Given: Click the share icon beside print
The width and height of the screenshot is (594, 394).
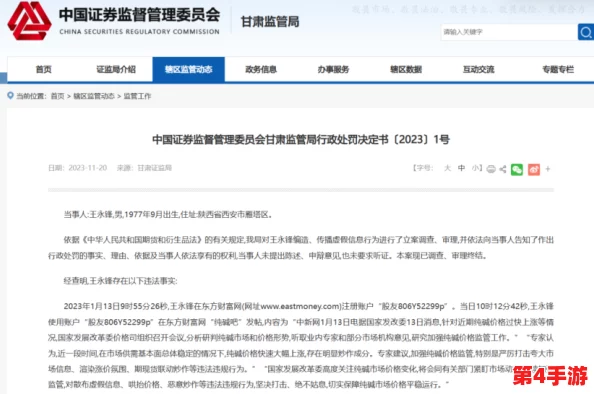Looking at the screenshot, I should (503, 169).
